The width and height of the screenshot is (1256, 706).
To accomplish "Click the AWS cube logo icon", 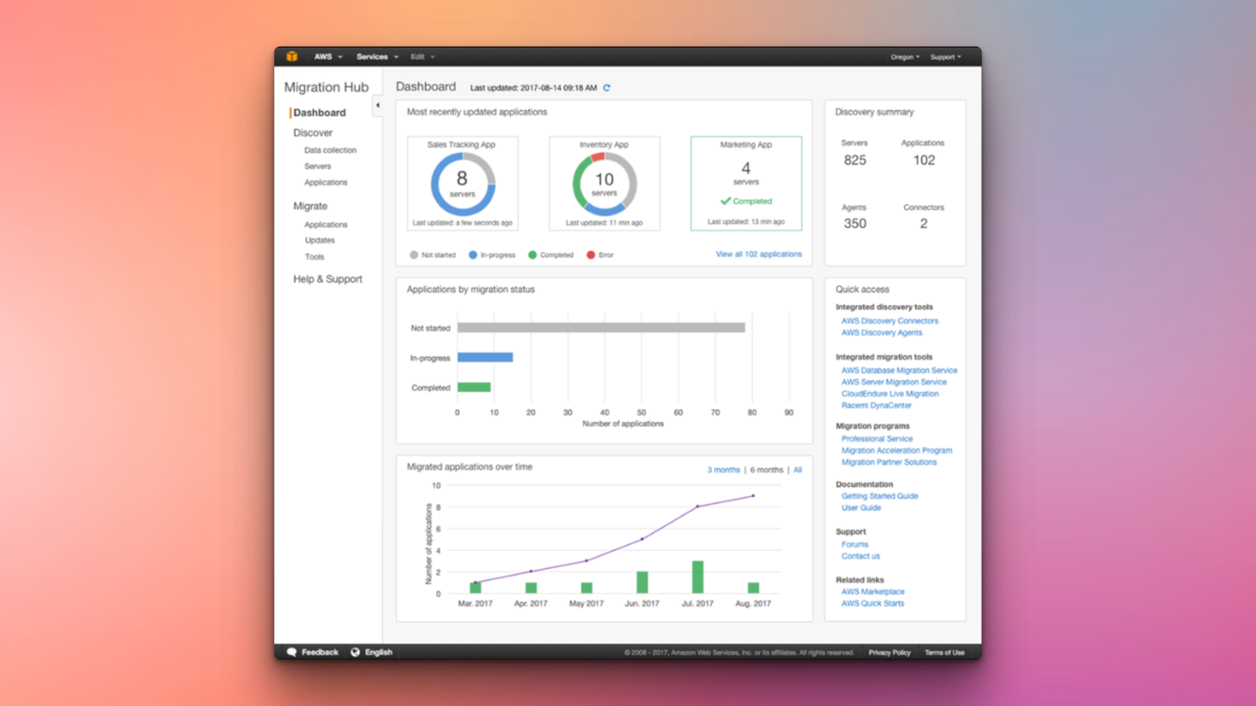I will coord(291,56).
